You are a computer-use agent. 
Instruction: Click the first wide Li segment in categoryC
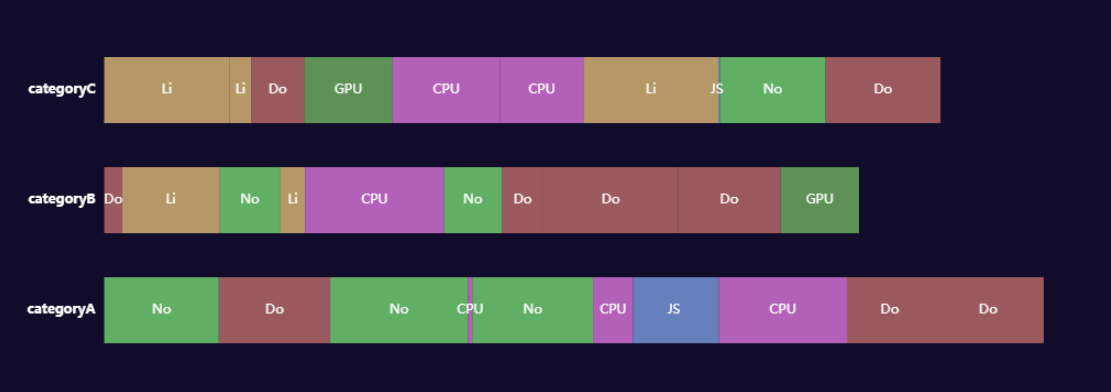click(167, 90)
